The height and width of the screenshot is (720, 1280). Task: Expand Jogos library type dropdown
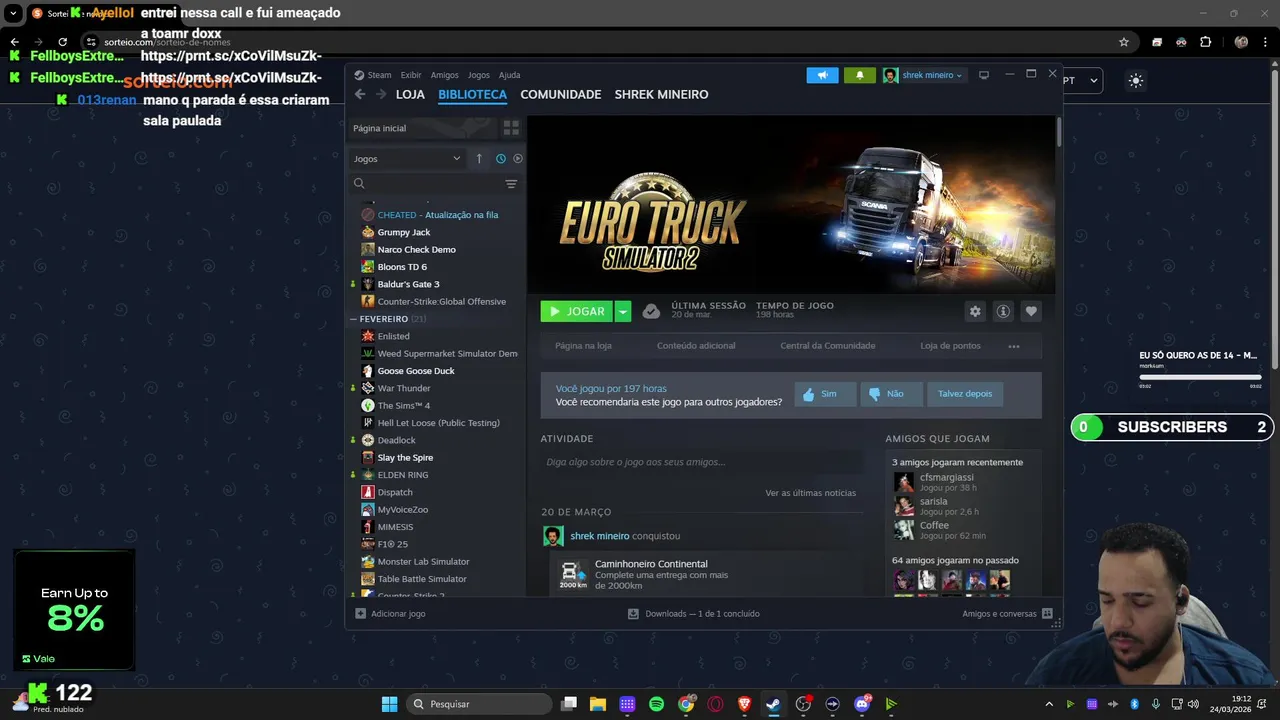(407, 158)
